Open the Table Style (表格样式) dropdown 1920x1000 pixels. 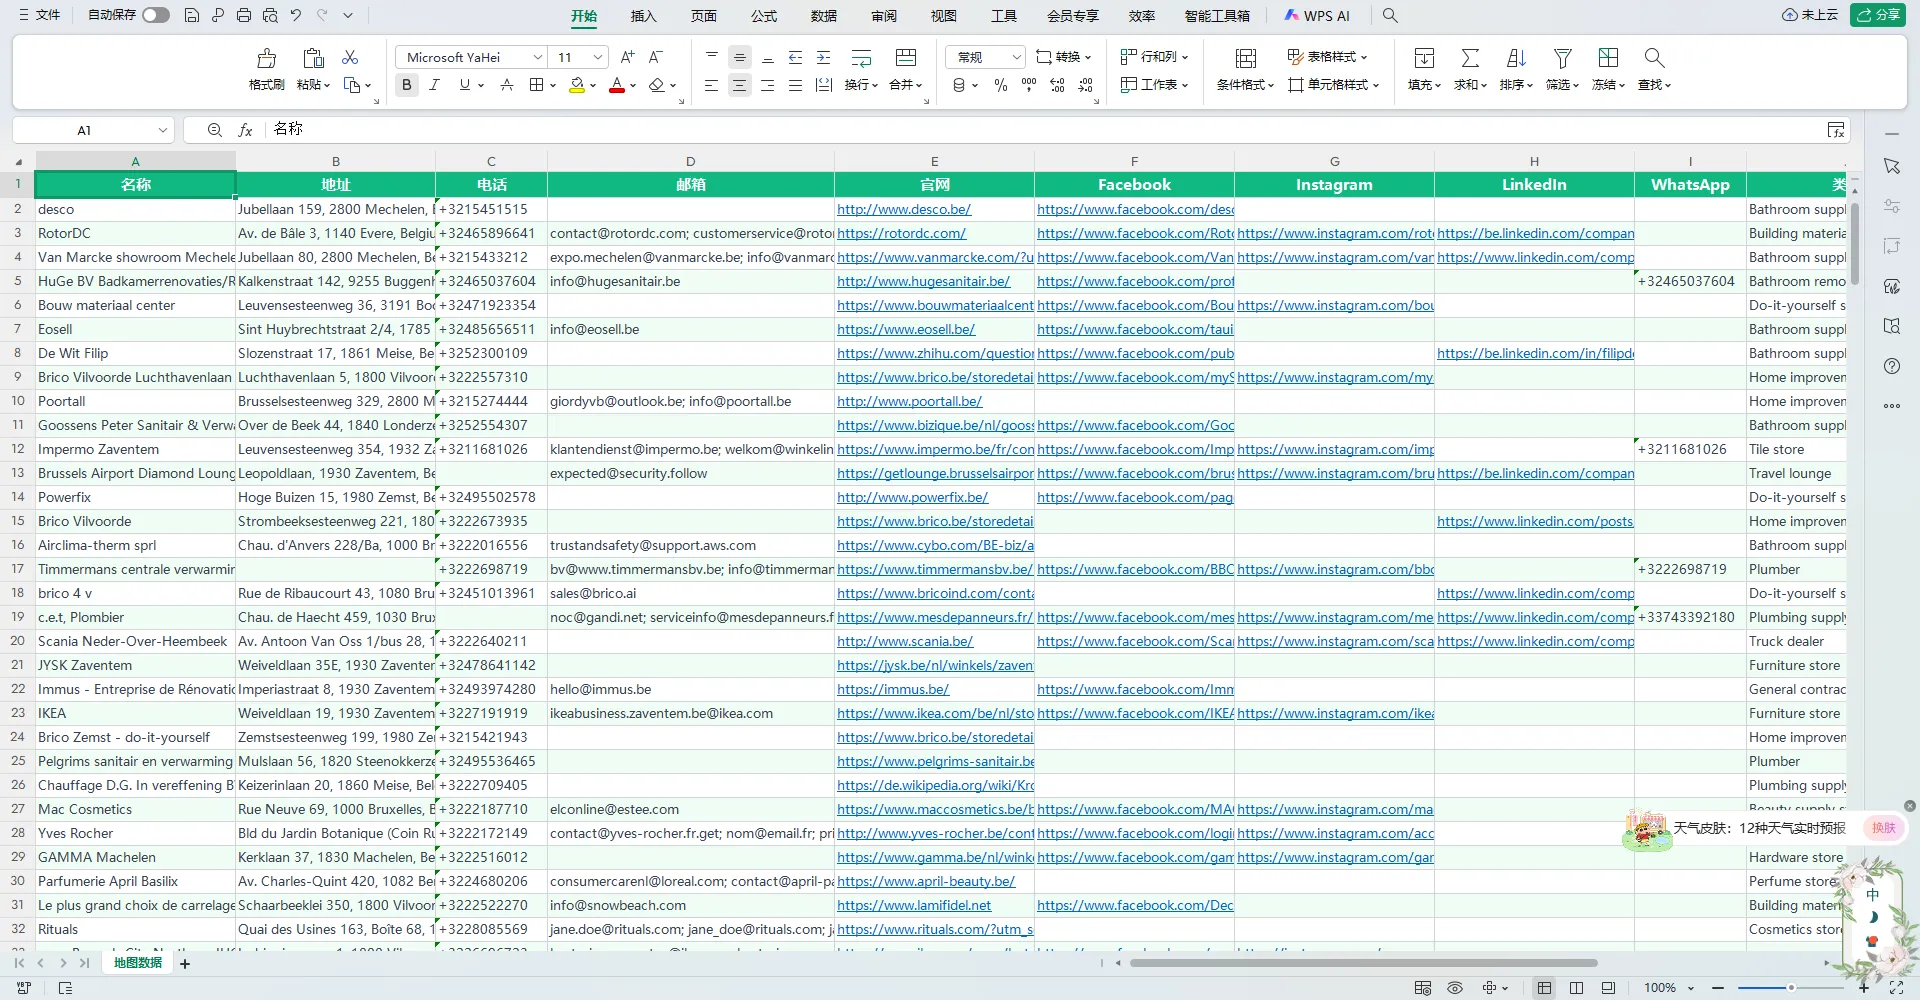(x=1328, y=57)
